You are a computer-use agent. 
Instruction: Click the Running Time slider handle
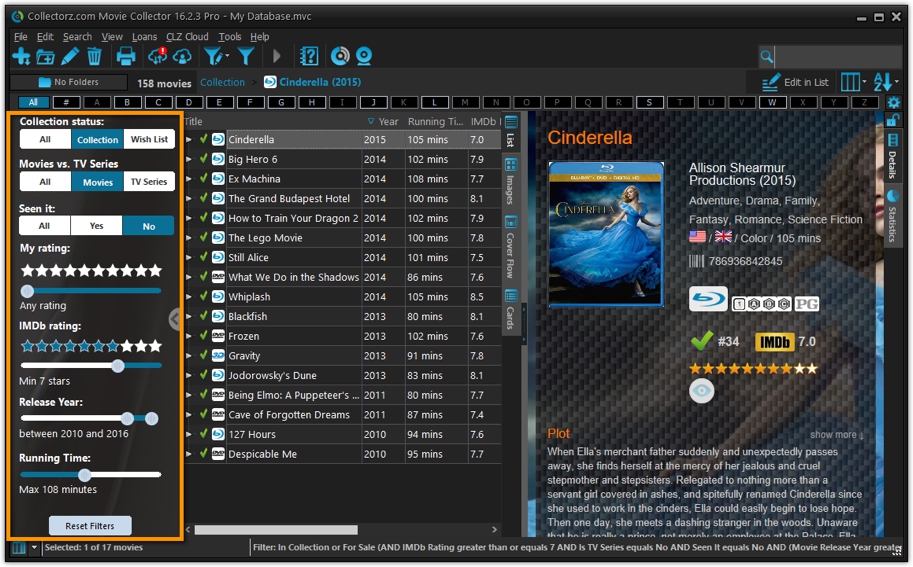[85, 474]
